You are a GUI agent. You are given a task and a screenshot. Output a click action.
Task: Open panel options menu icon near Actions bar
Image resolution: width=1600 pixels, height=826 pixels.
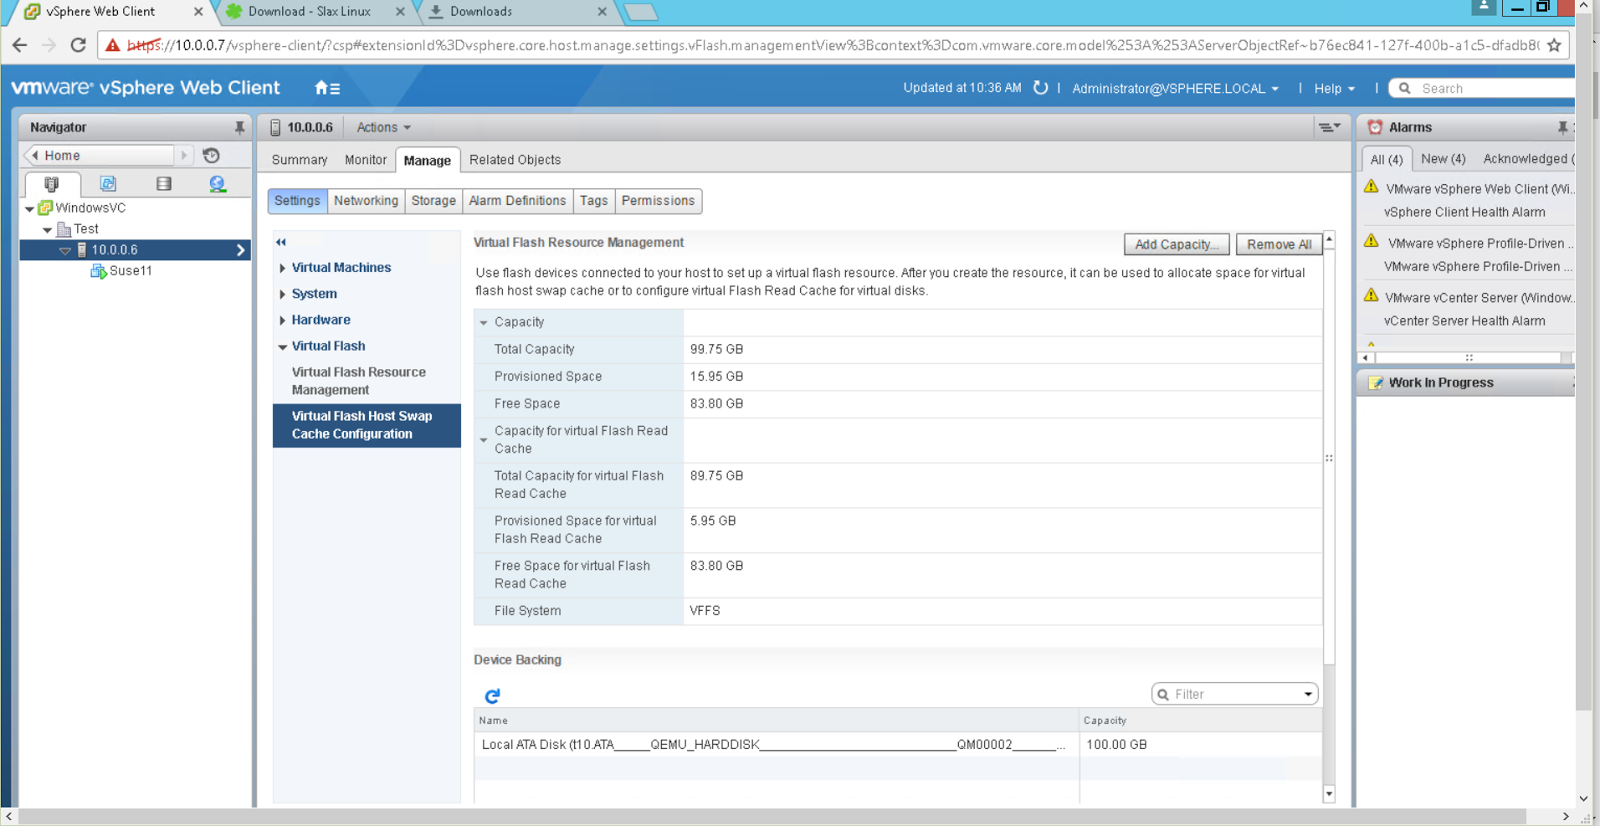[1328, 127]
